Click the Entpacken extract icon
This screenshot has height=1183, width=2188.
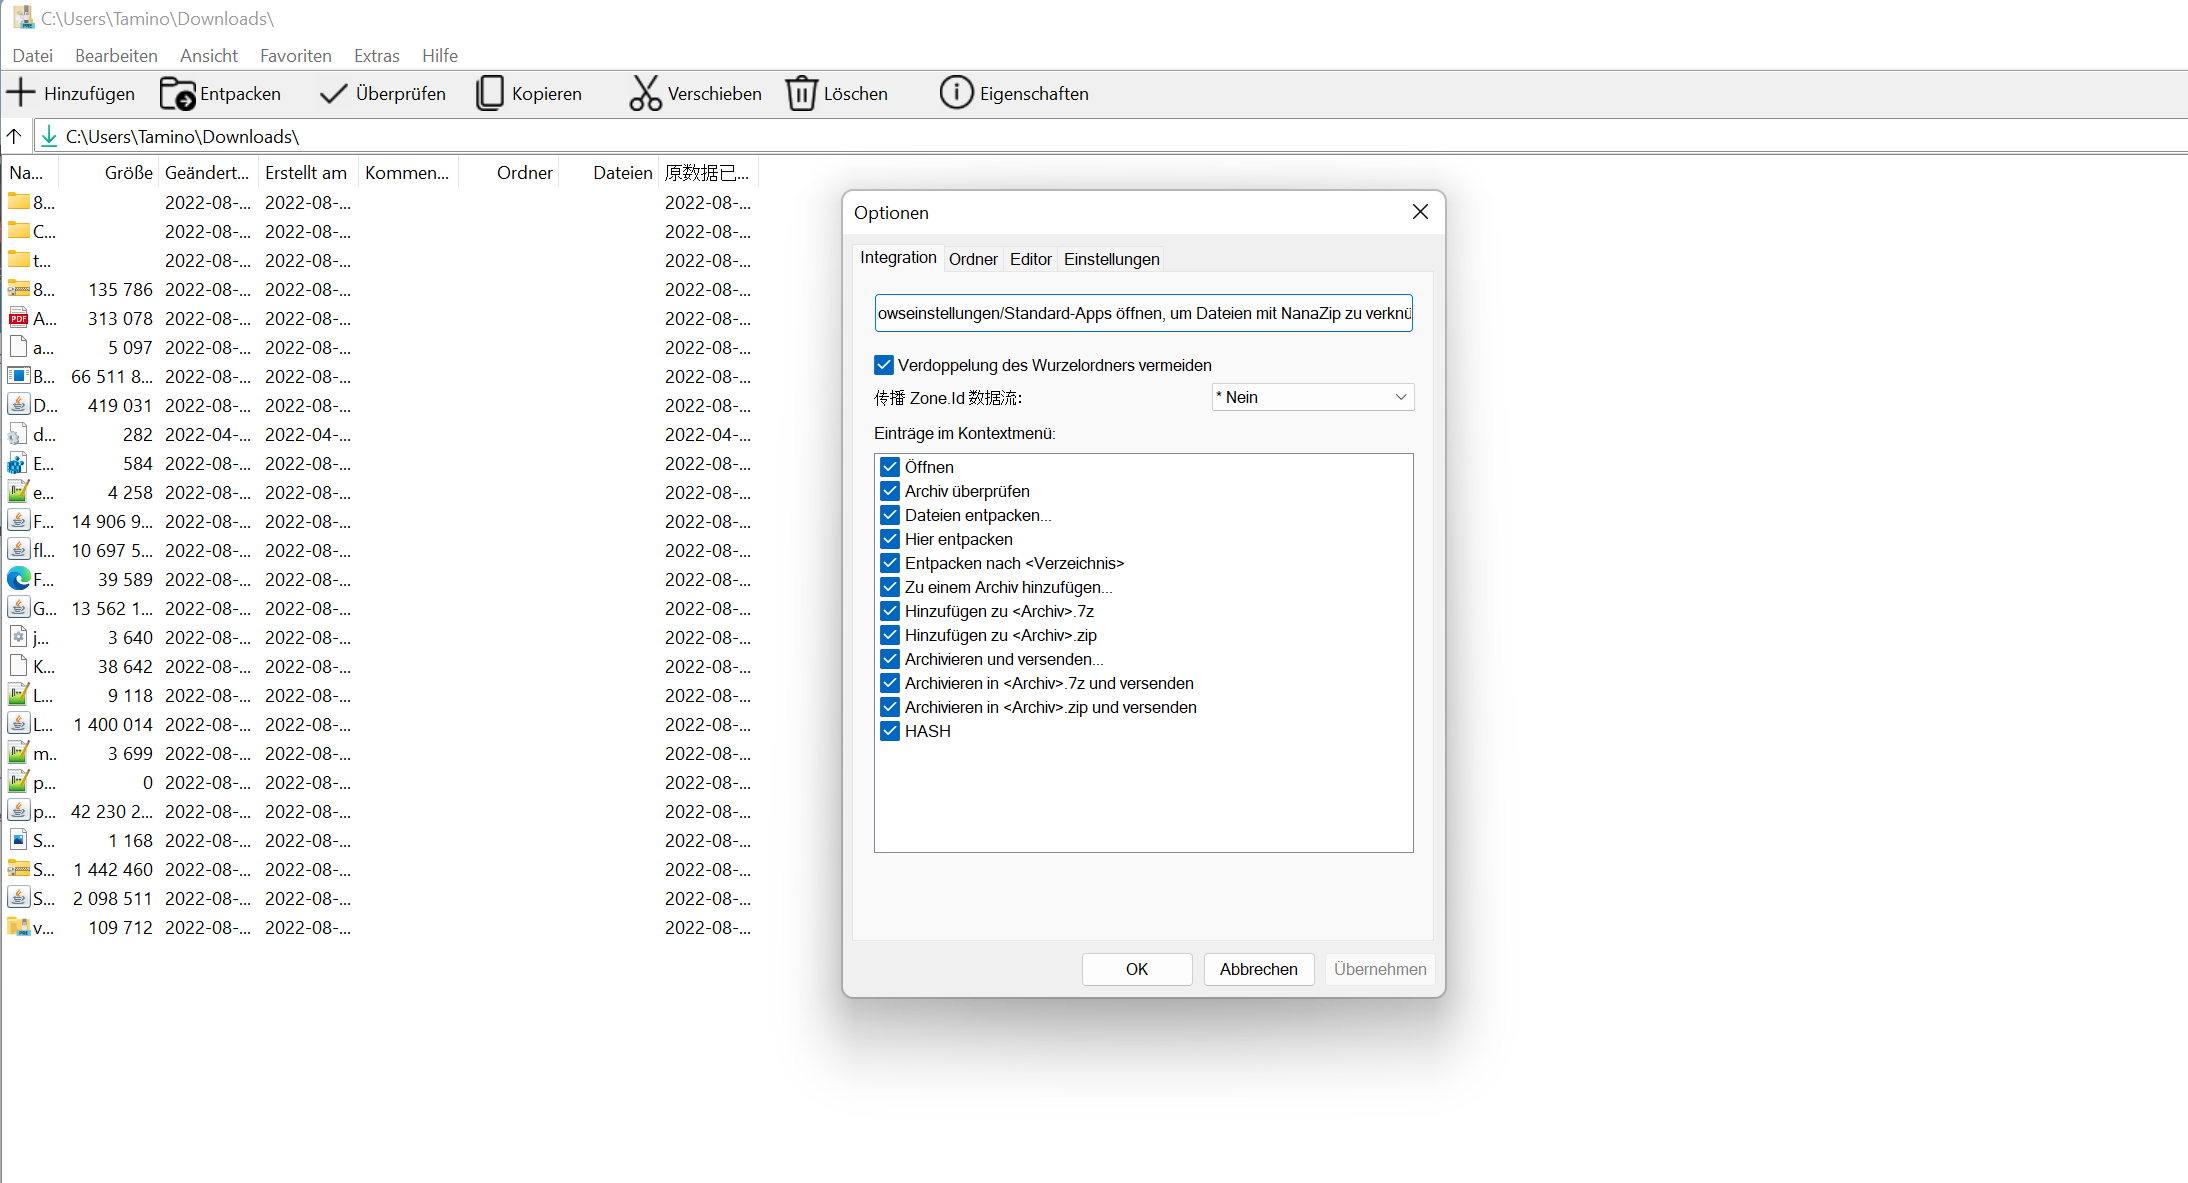click(x=178, y=93)
